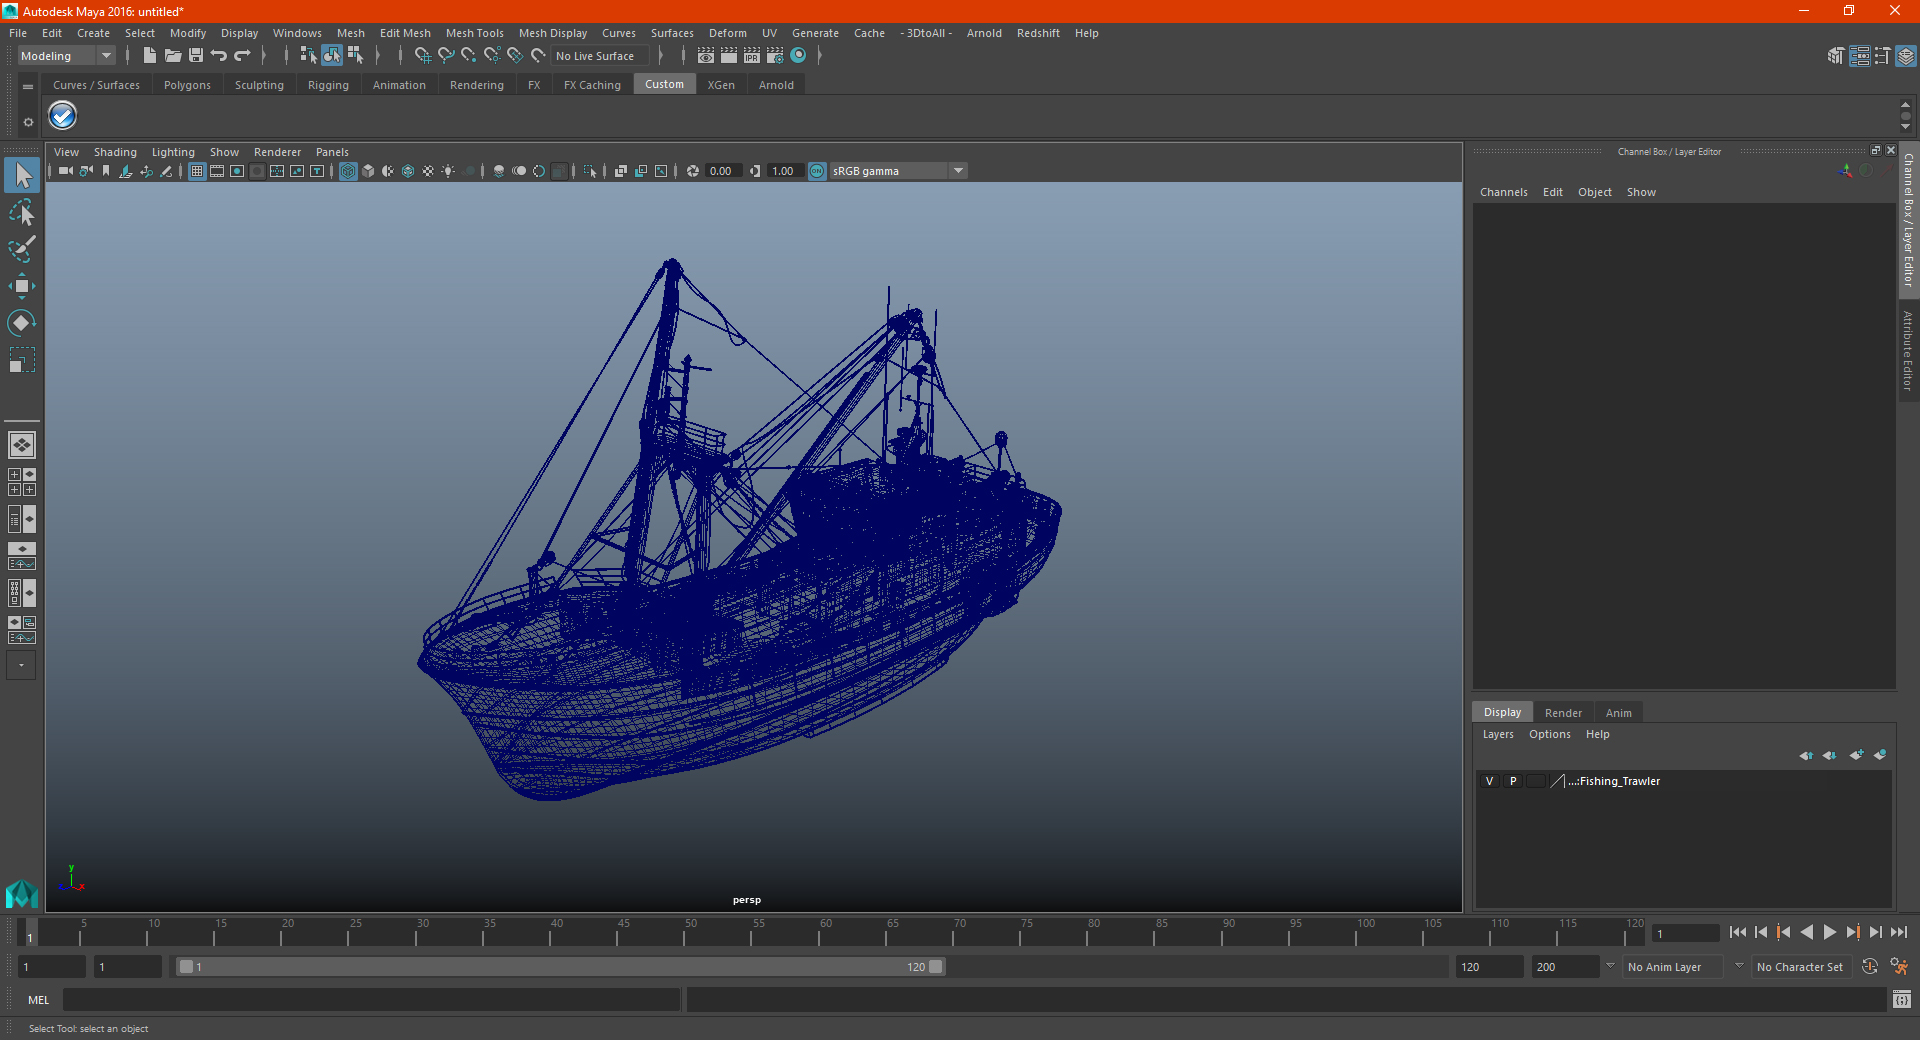Activate the Move tool in toolbox
The height and width of the screenshot is (1040, 1920).
coord(22,286)
